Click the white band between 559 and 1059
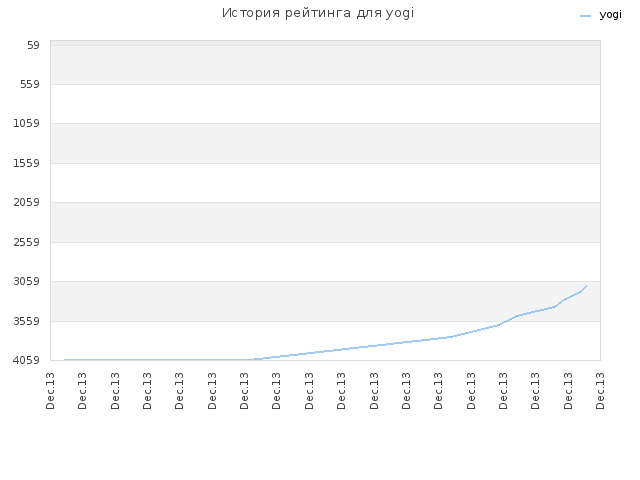The image size is (640, 480). coord(325,104)
